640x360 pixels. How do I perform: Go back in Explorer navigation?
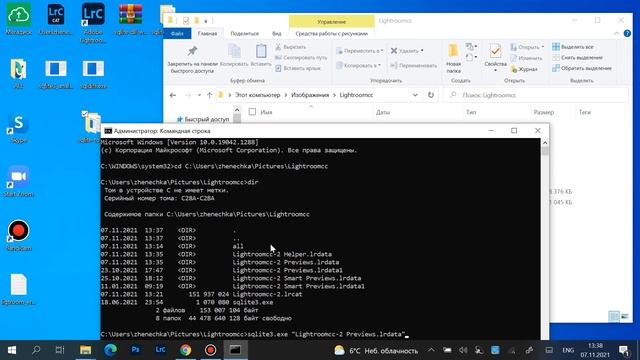(173, 95)
